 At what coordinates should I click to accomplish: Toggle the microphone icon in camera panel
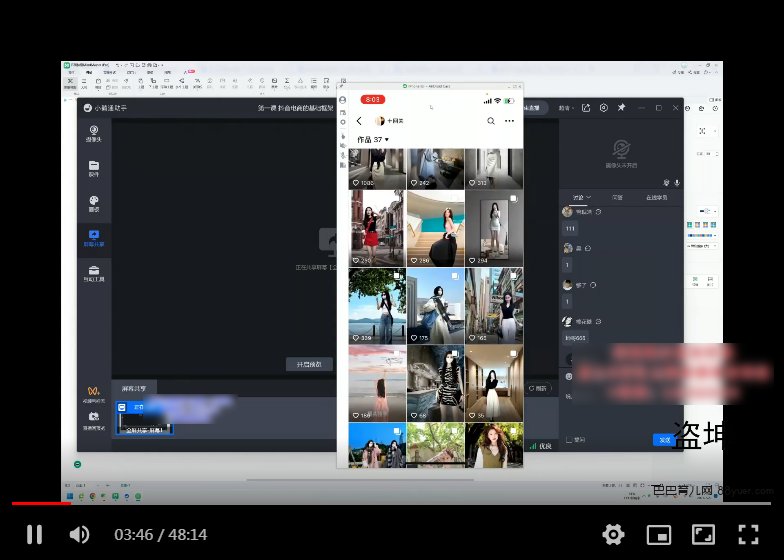(677, 183)
